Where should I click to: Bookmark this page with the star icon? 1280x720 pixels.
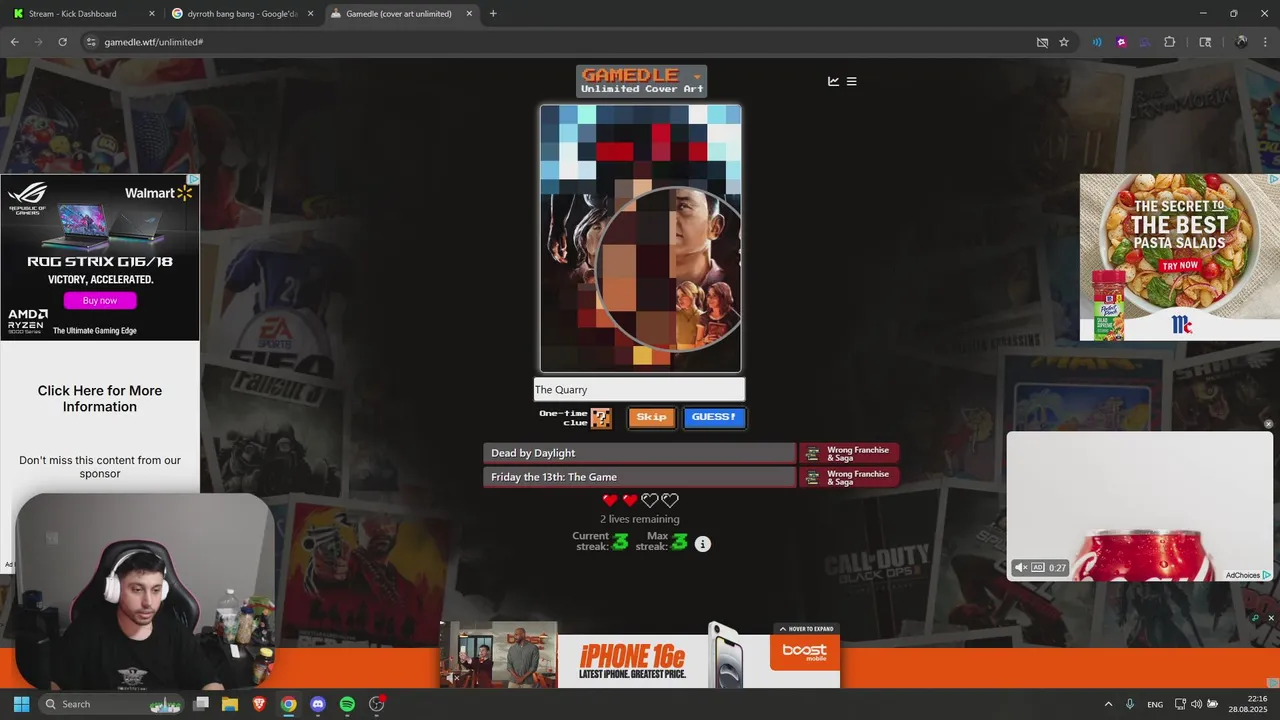click(1064, 42)
